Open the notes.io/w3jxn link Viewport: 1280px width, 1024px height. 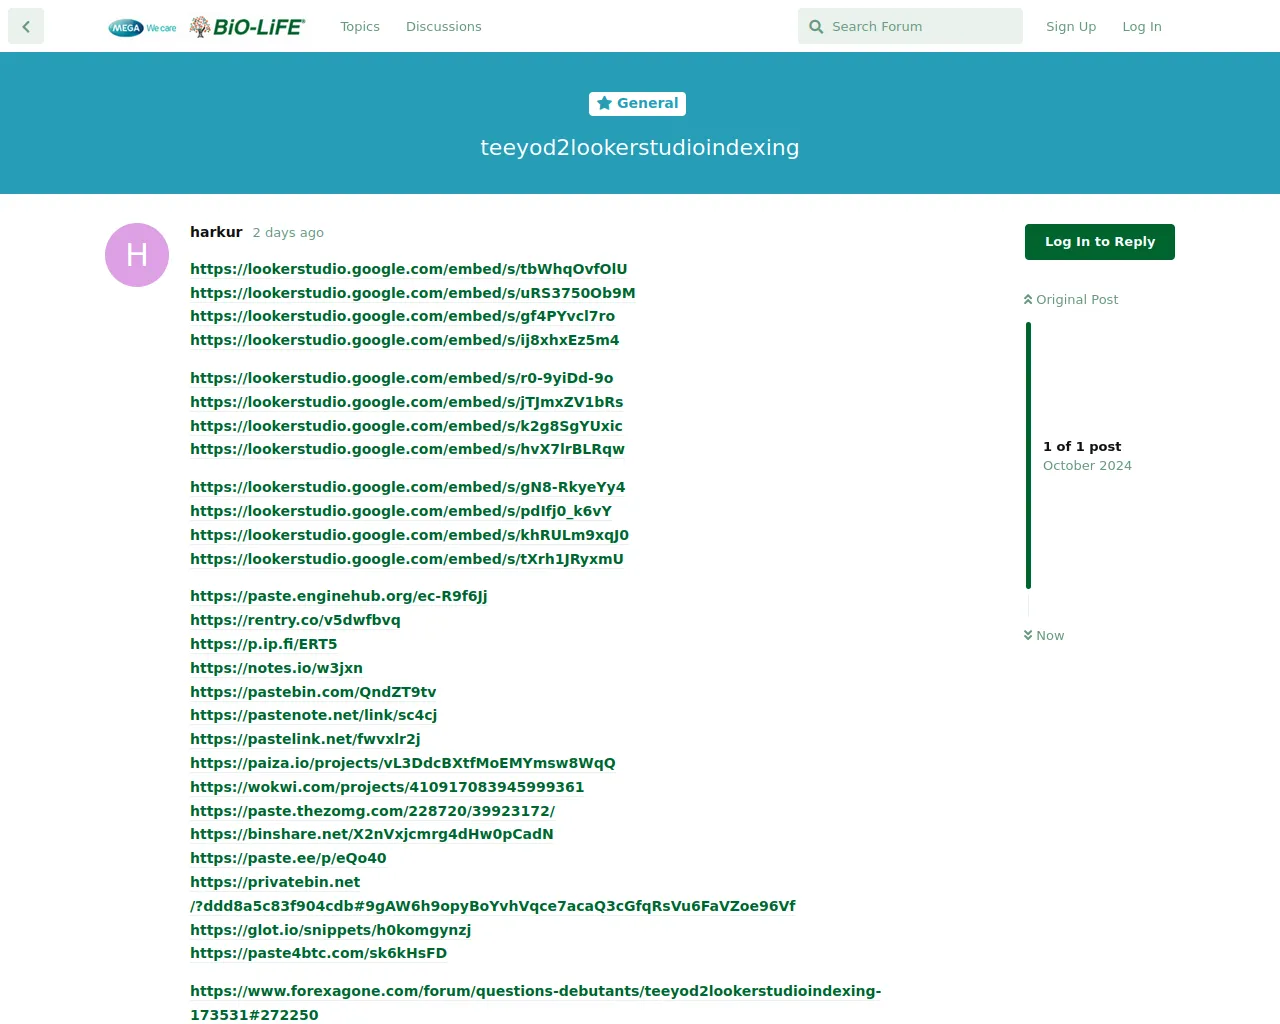pos(277,668)
